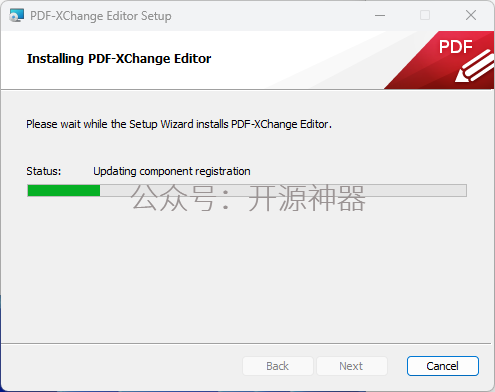This screenshot has width=495, height=392.
Task: Click the "Please wait while the Setup Wizard" message
Action: coord(179,124)
